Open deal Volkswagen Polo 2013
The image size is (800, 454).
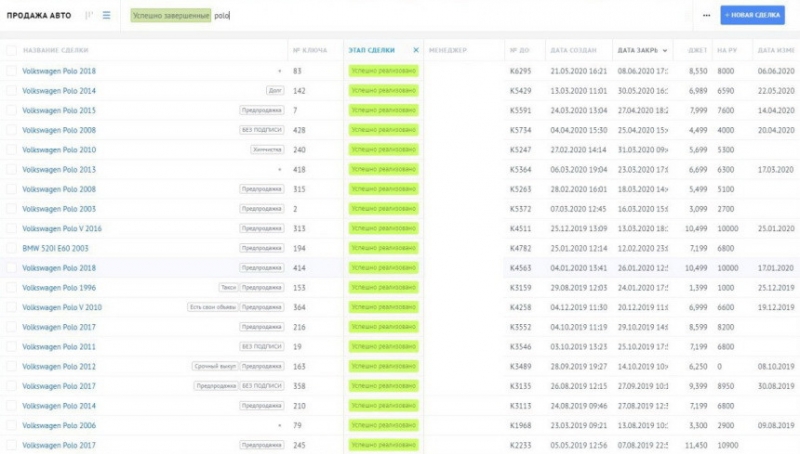pyautogui.click(x=59, y=169)
